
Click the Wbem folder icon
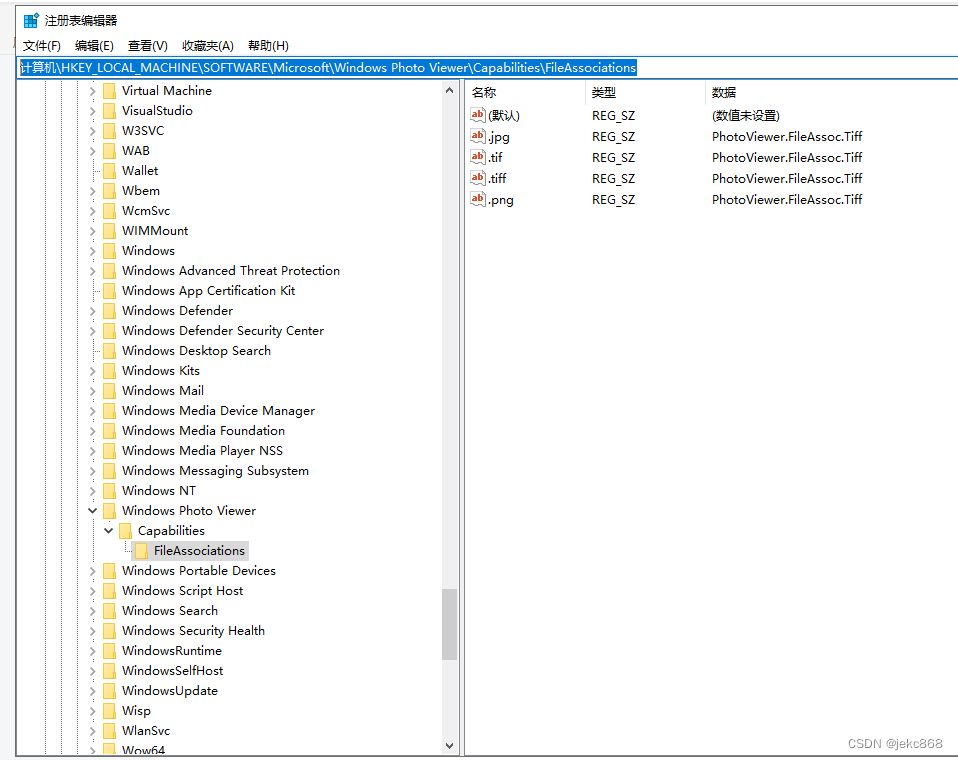click(x=109, y=191)
